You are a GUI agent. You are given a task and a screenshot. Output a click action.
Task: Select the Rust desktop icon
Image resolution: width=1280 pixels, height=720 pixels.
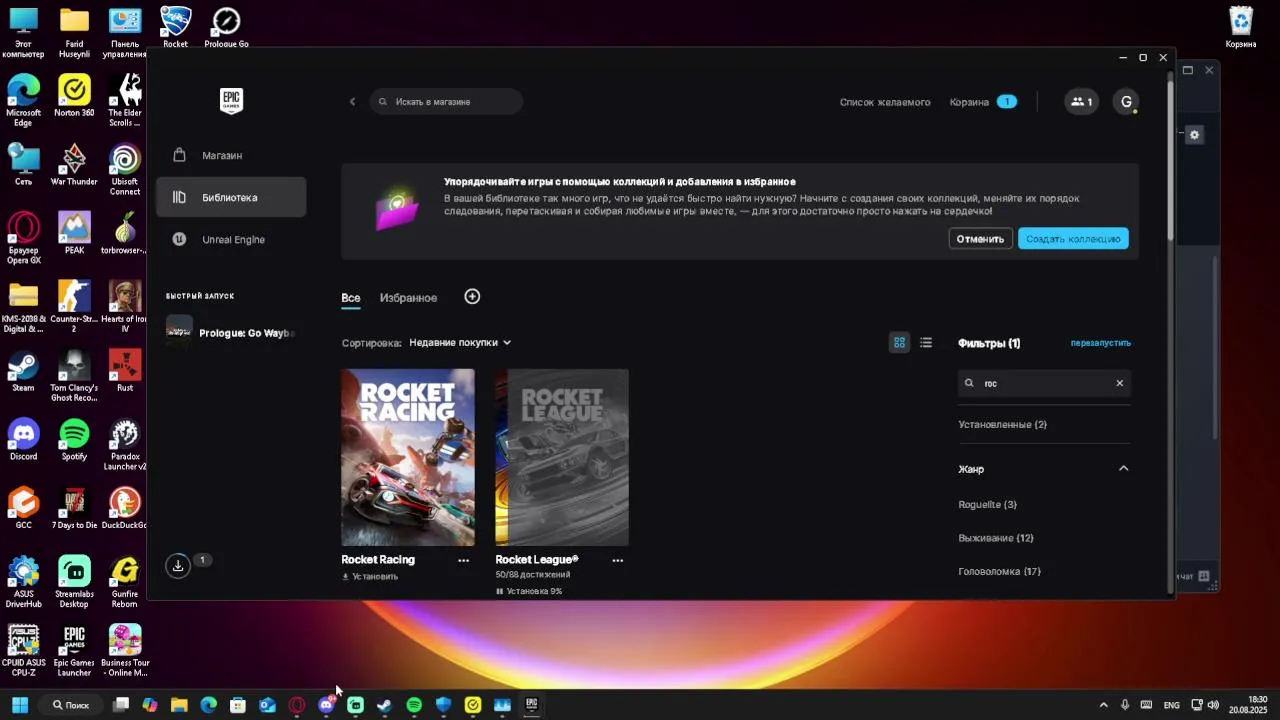point(125,371)
